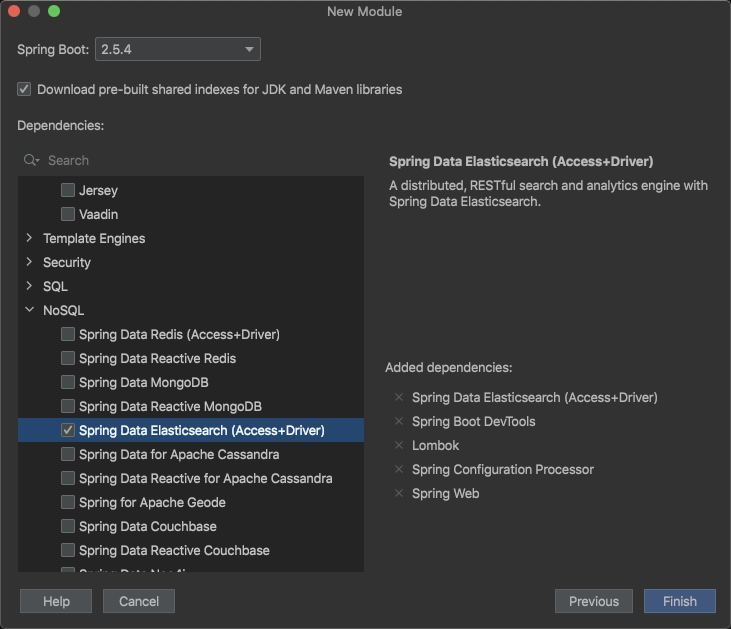The image size is (731, 629).
Task: Click the search magnifier icon
Action: coord(31,160)
